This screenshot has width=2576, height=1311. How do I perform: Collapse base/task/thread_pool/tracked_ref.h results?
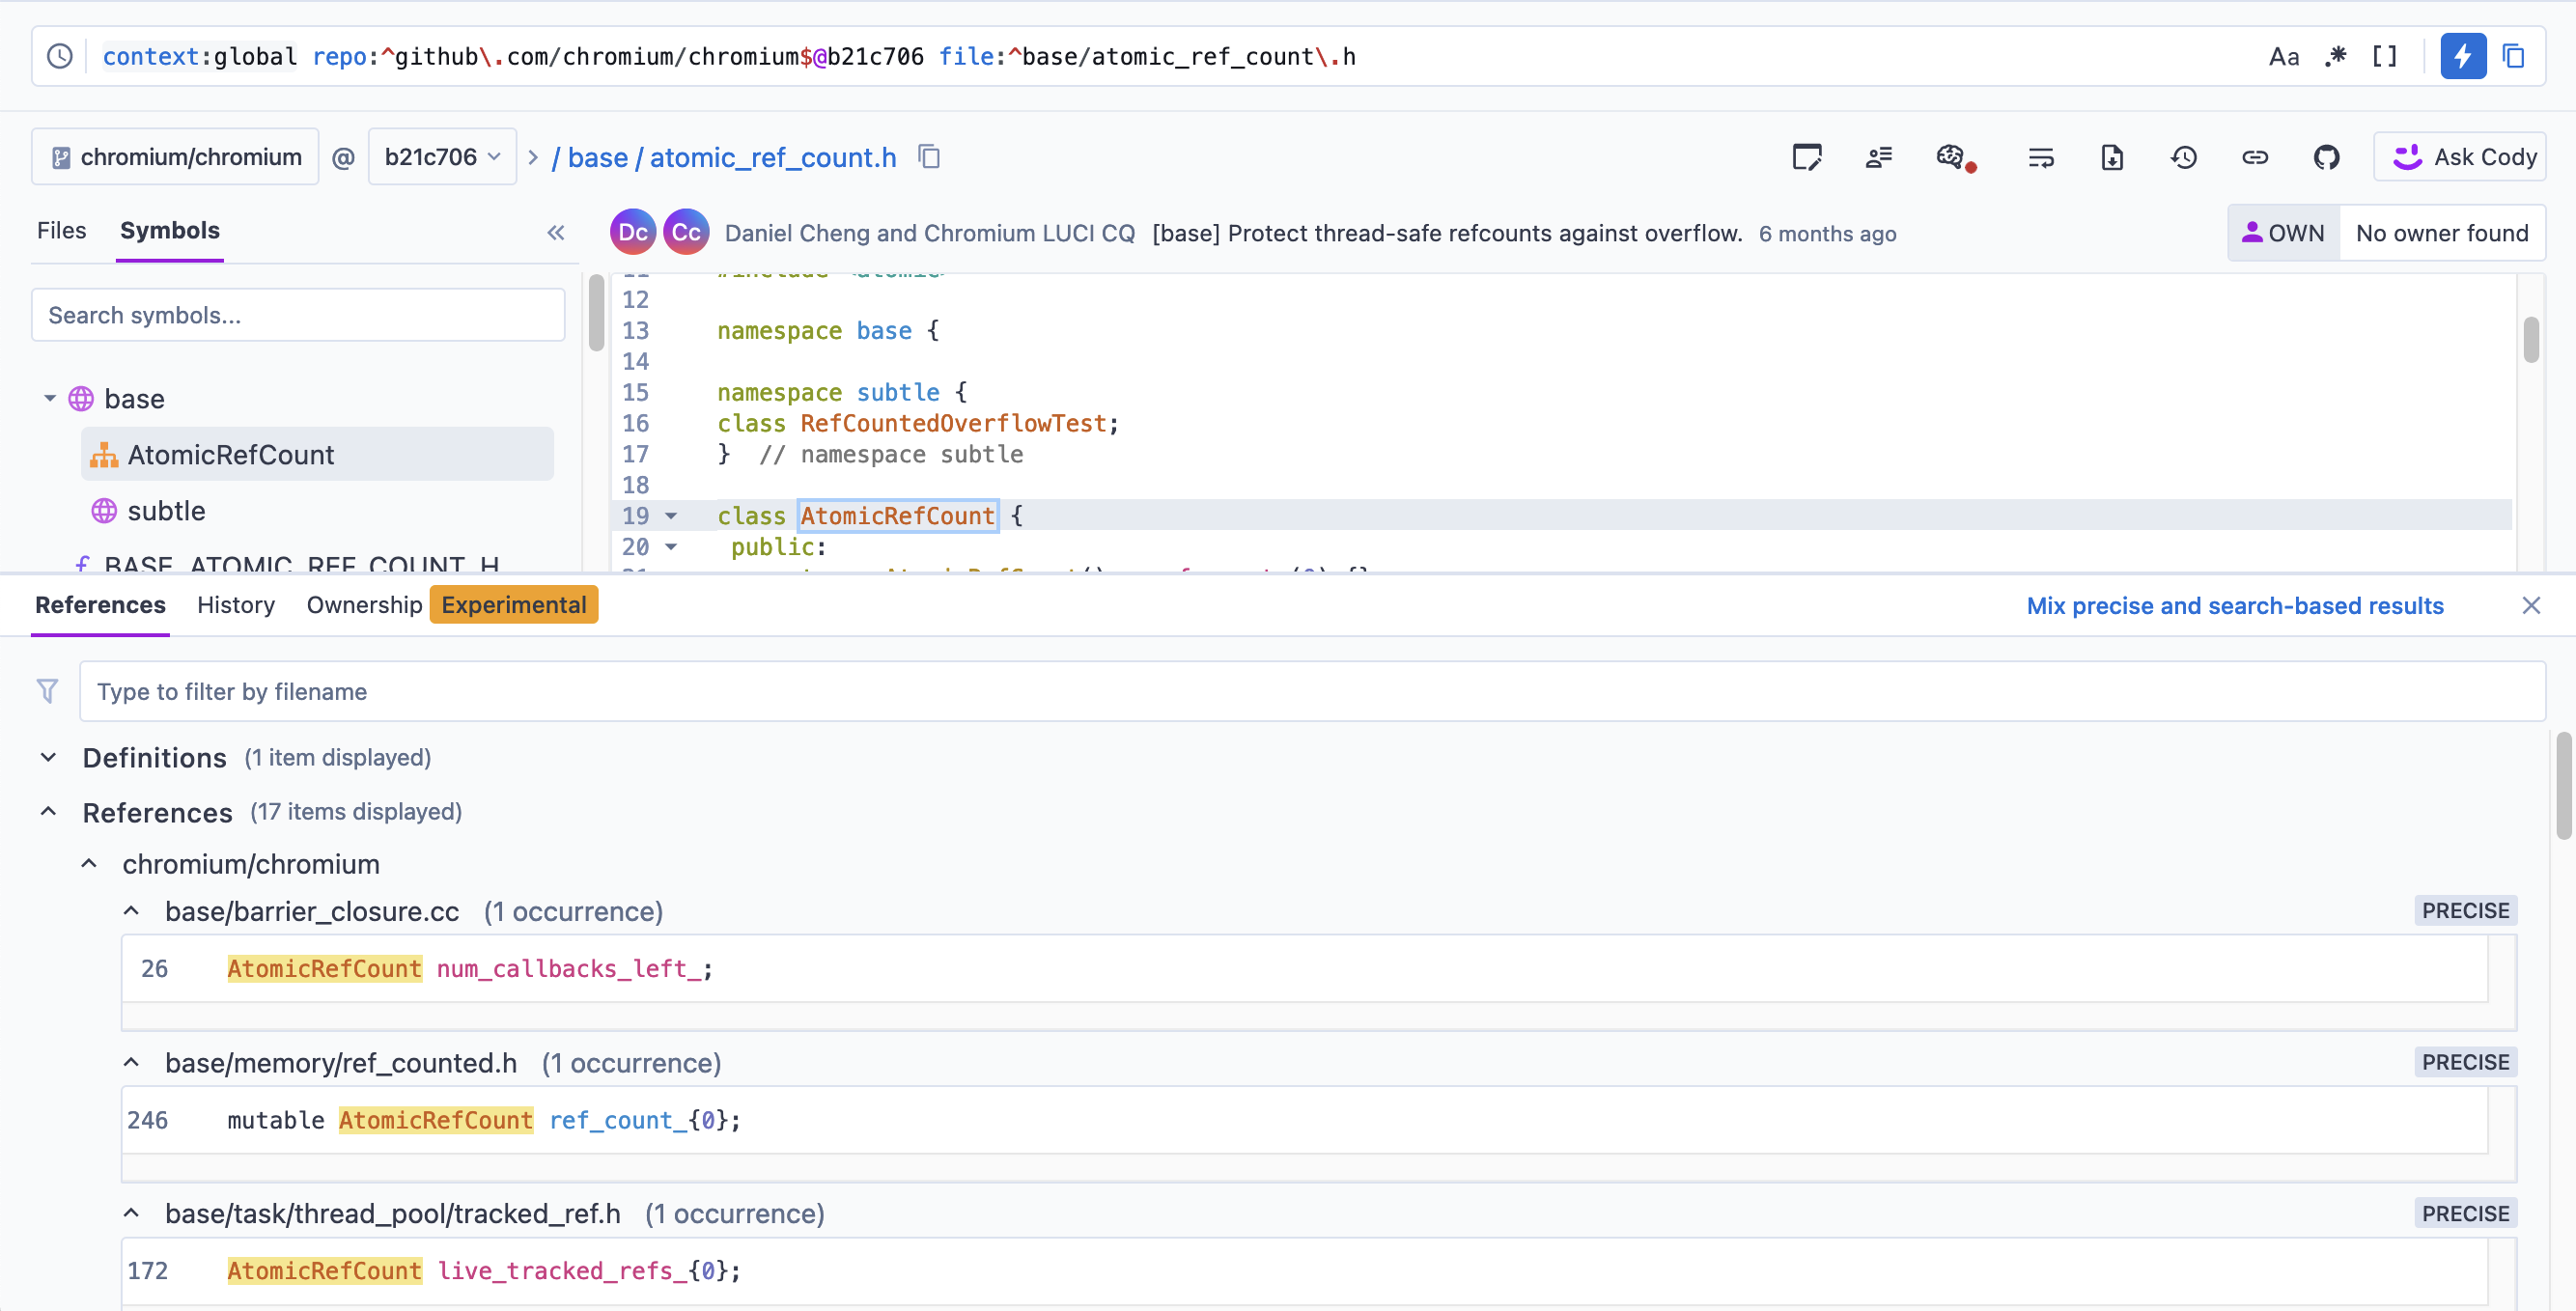coord(131,1213)
